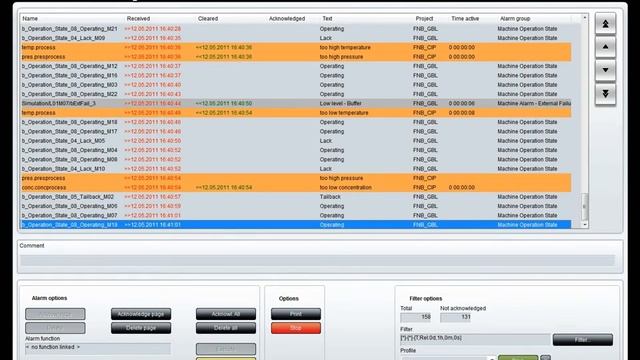Select row b_Operation_State_08_Operating_M21
Viewport: 640px width, 360px height.
pos(296,29)
